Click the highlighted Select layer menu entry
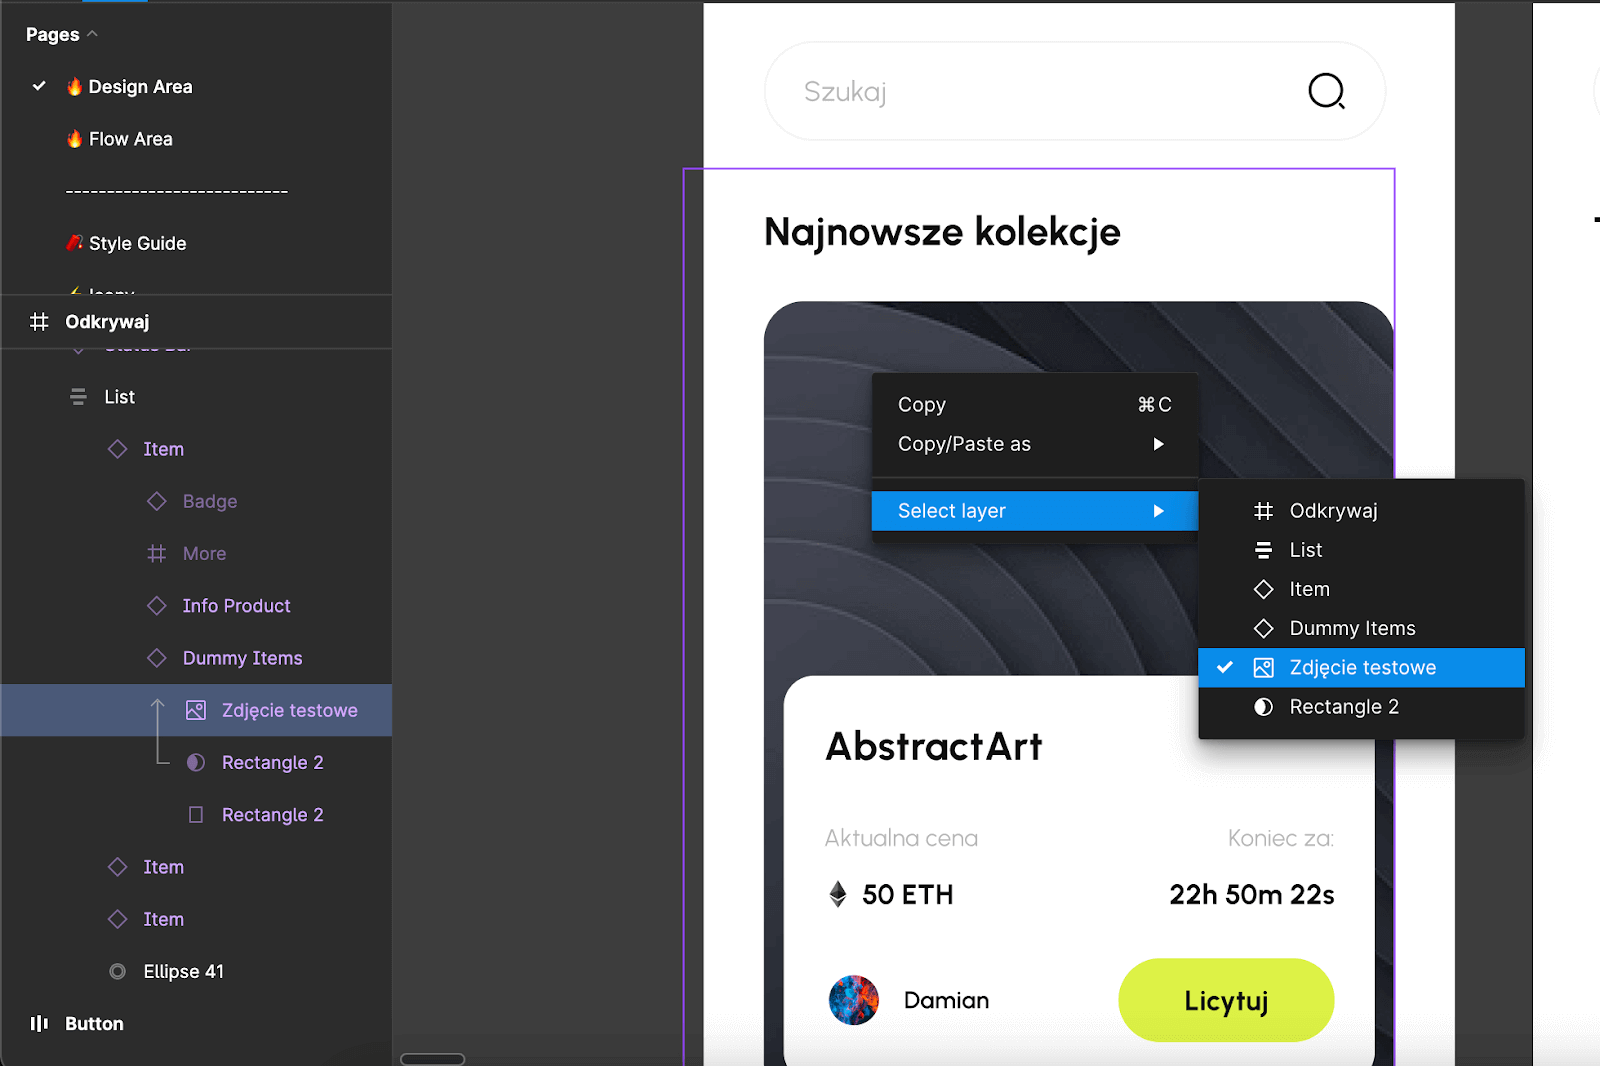This screenshot has width=1600, height=1066. 1034,511
